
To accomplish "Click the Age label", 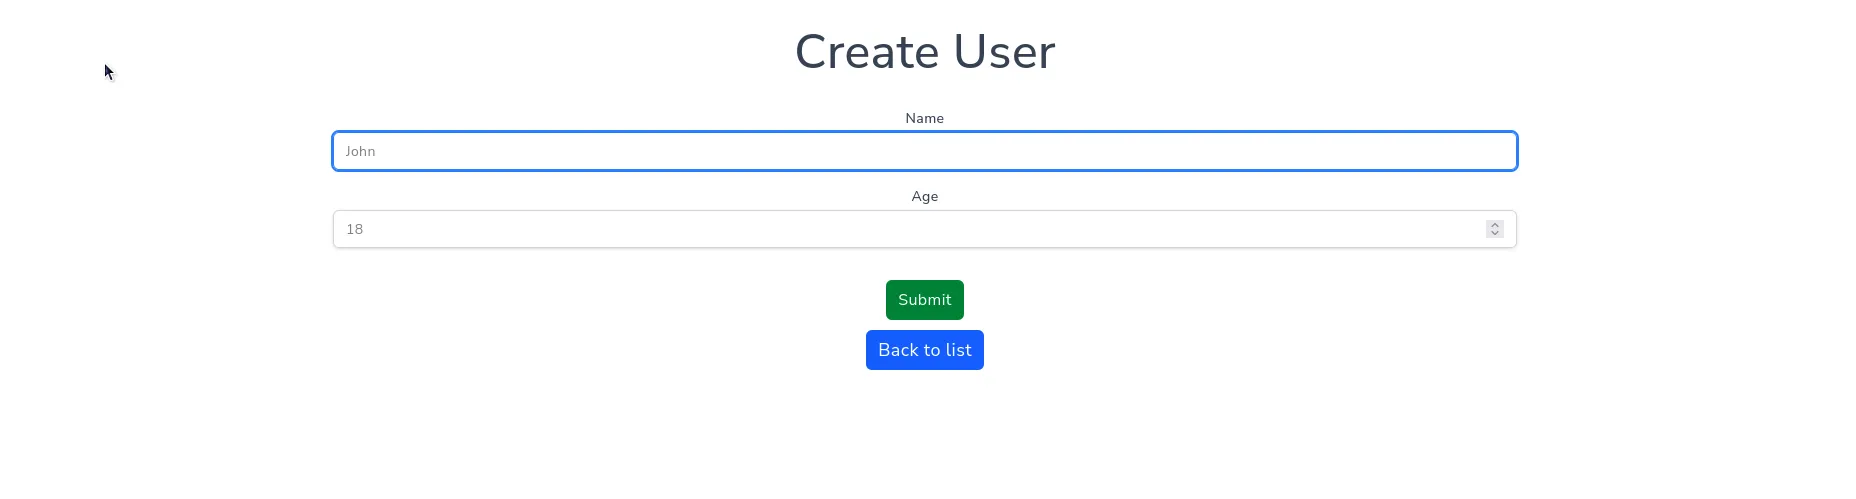I will coord(925,196).
